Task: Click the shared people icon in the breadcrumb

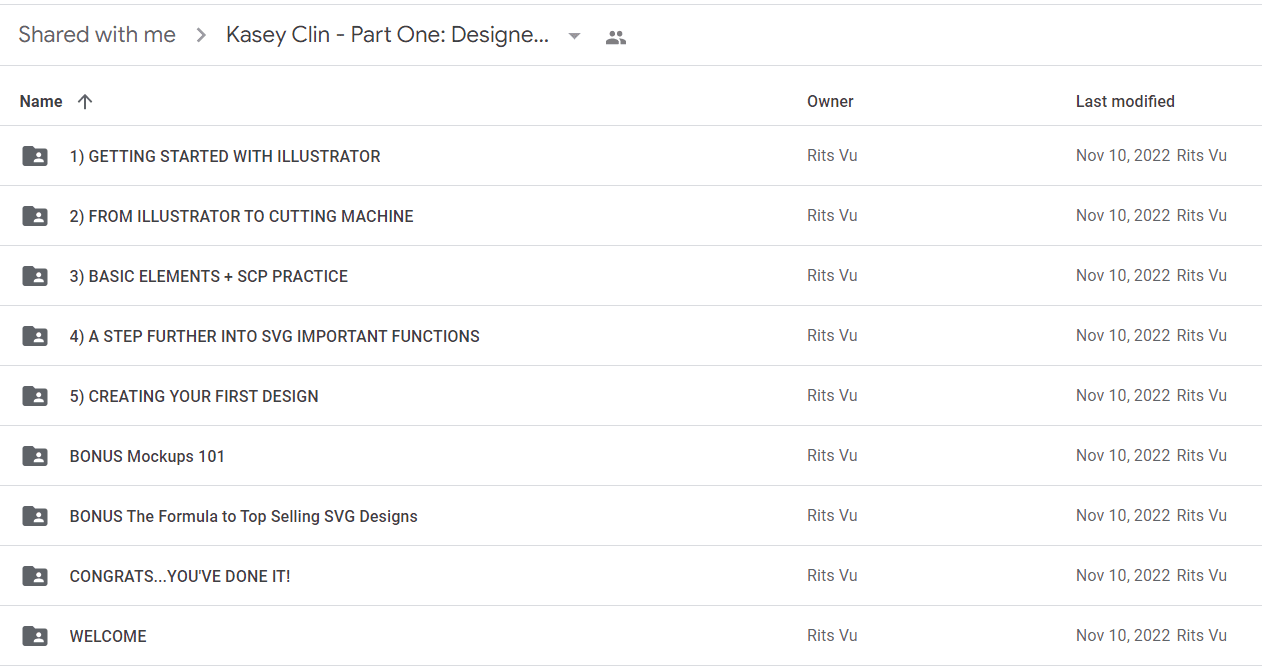Action: point(616,37)
